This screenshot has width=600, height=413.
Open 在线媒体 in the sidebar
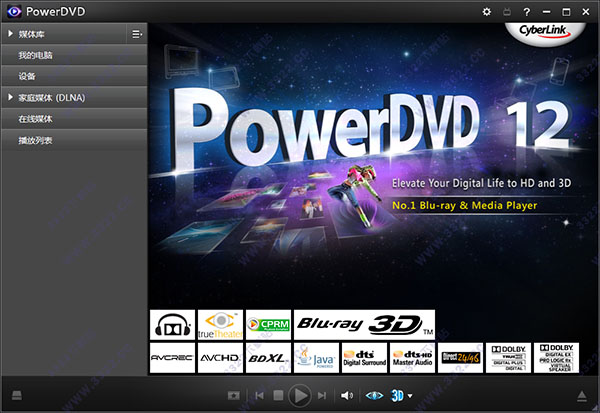tap(74, 119)
